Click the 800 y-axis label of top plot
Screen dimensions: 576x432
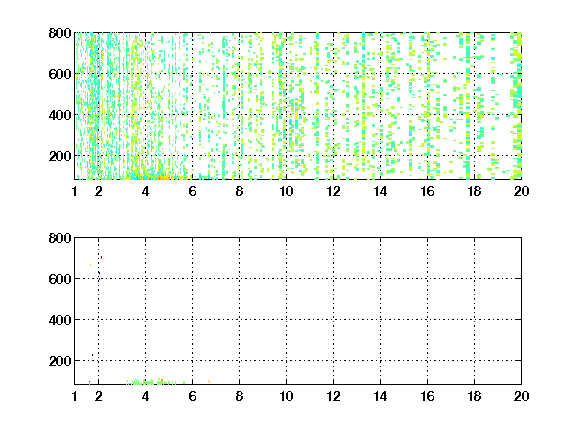point(60,33)
